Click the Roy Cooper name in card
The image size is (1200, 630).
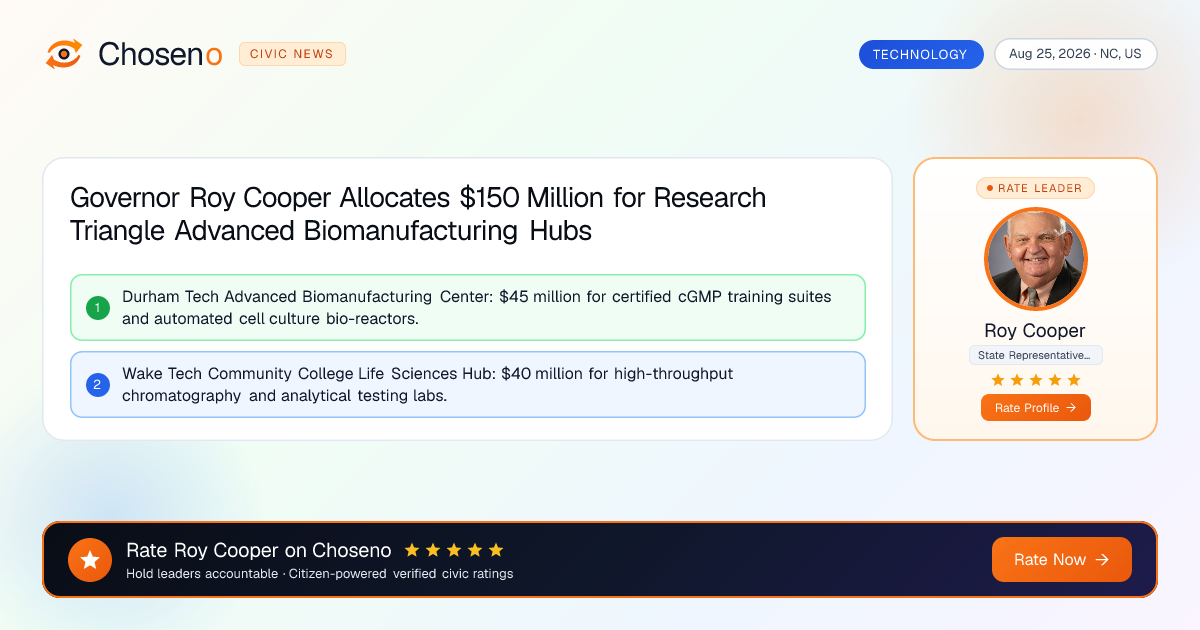pos(1035,331)
